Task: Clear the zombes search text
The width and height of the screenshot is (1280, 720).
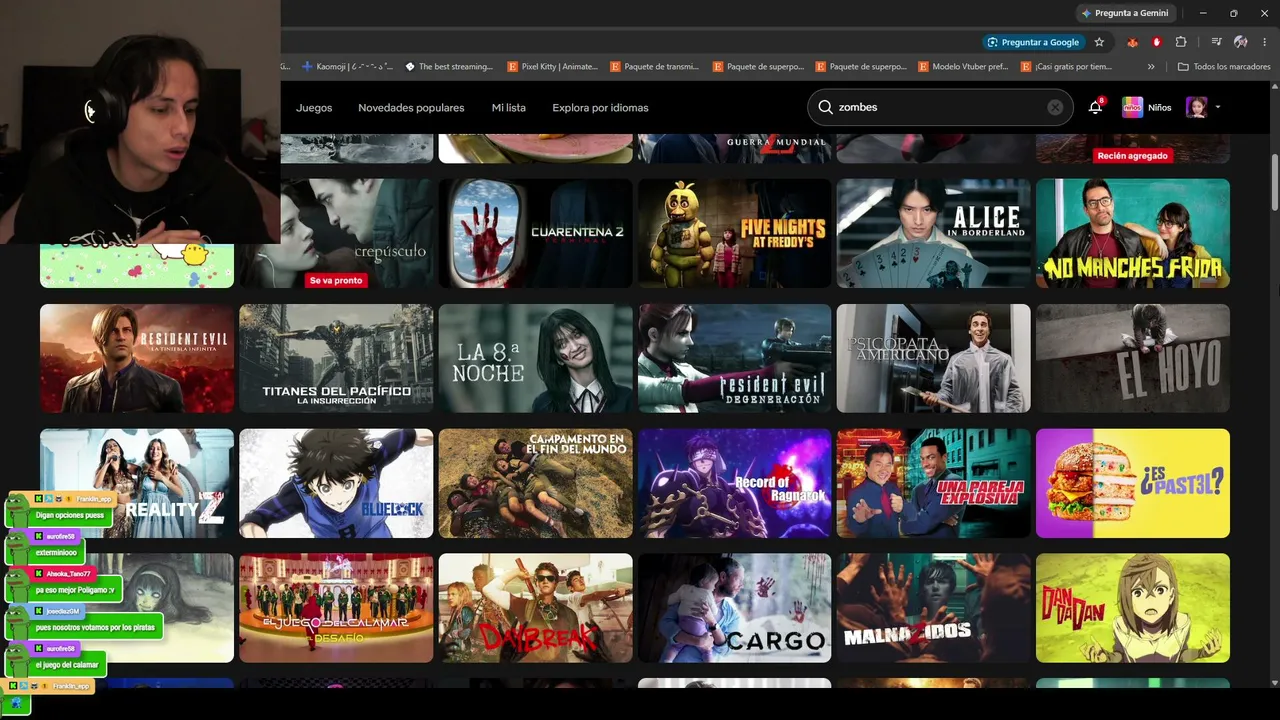Action: 1055,107
